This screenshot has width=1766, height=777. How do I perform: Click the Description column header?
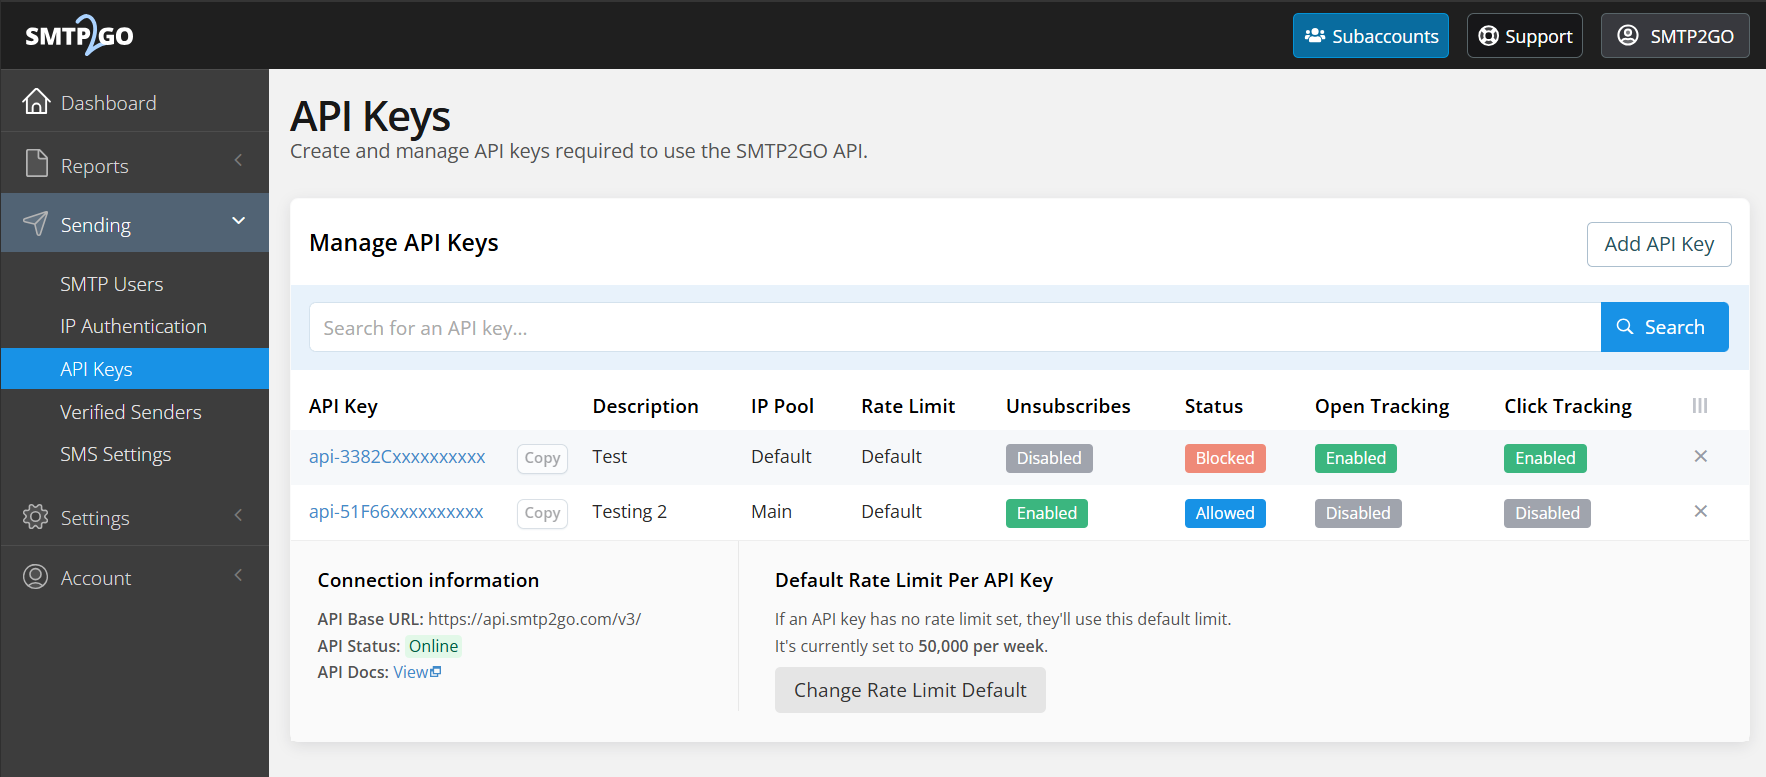point(645,406)
